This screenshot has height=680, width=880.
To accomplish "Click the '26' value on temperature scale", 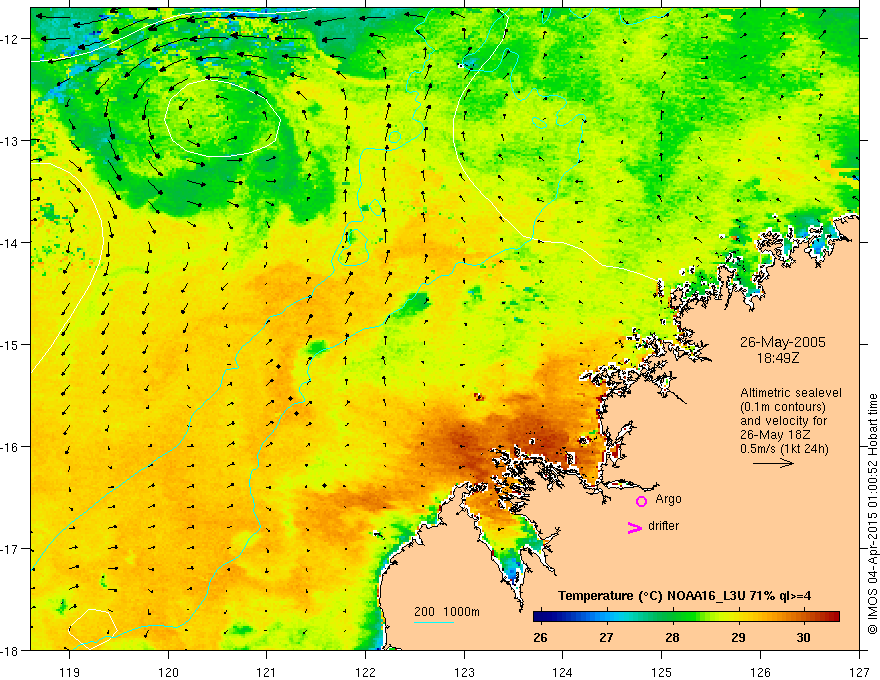I will pos(540,637).
